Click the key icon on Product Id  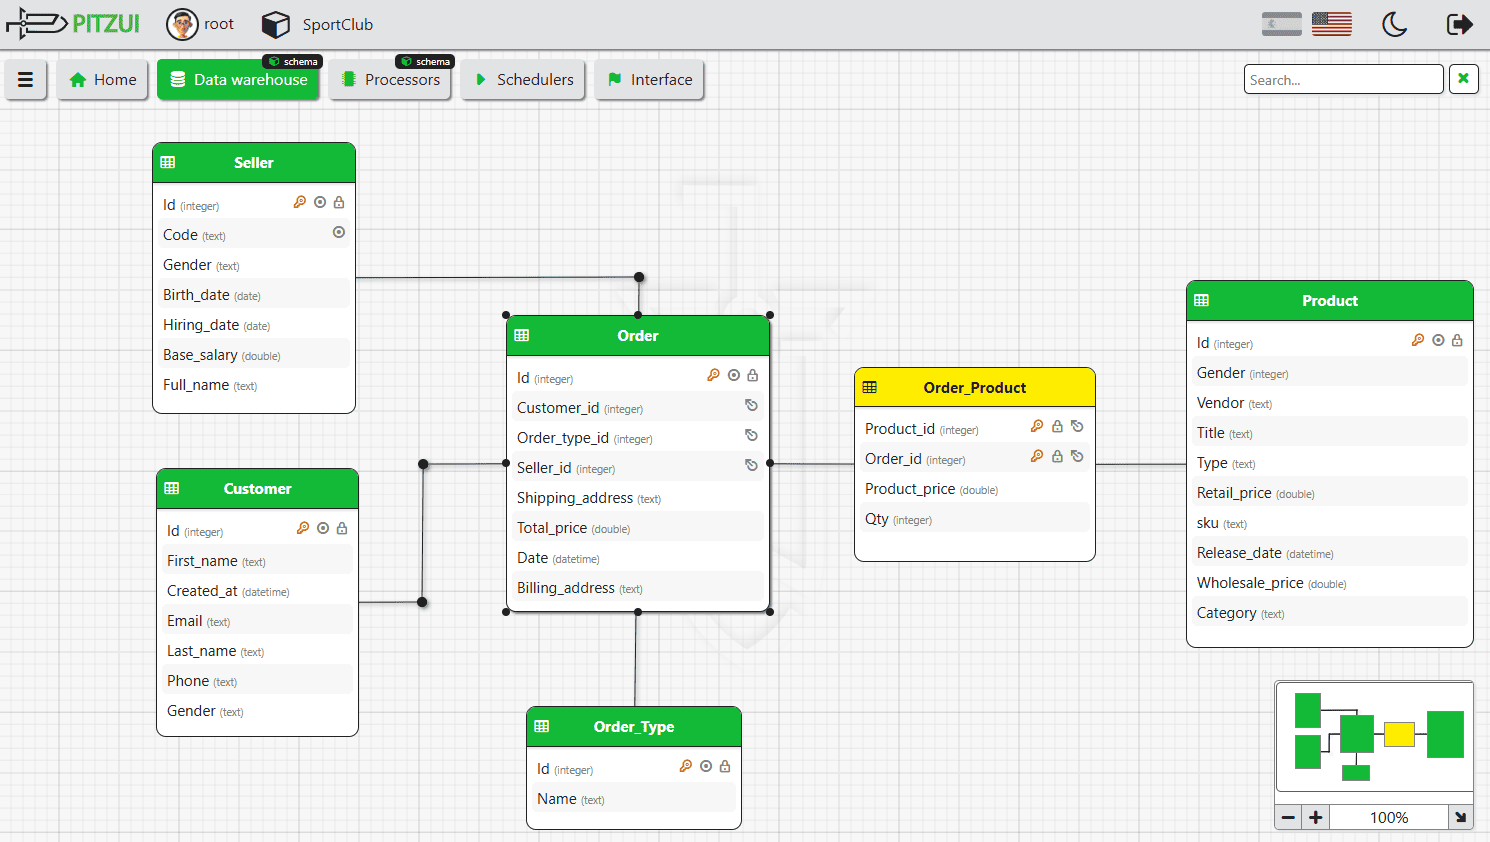click(1418, 340)
